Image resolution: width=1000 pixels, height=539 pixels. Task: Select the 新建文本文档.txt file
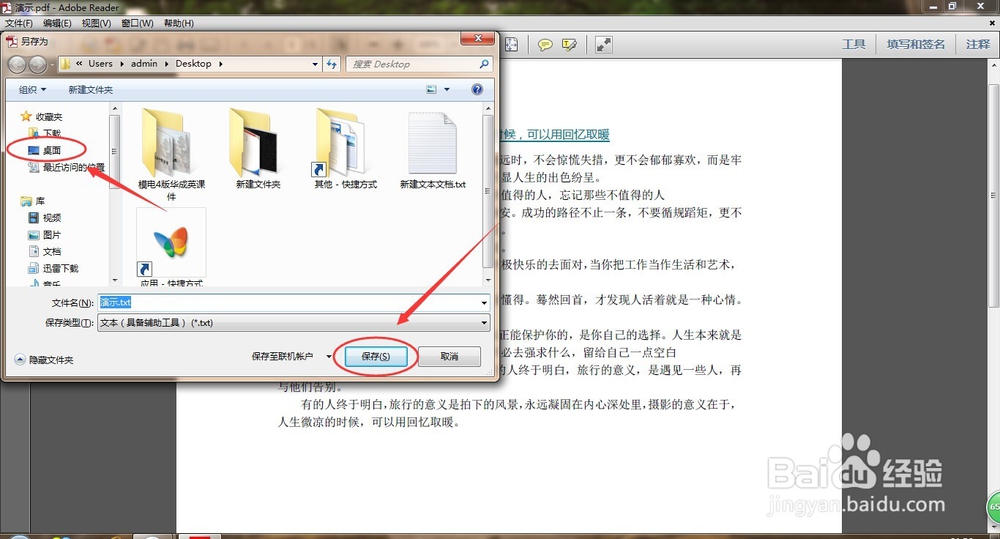point(432,149)
